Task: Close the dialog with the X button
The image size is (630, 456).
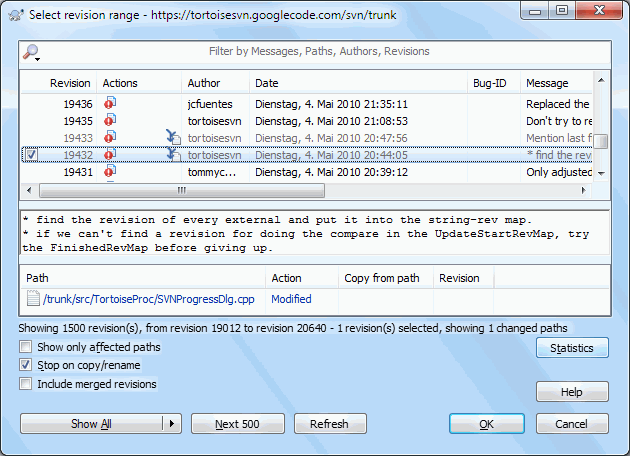Action: click(599, 10)
